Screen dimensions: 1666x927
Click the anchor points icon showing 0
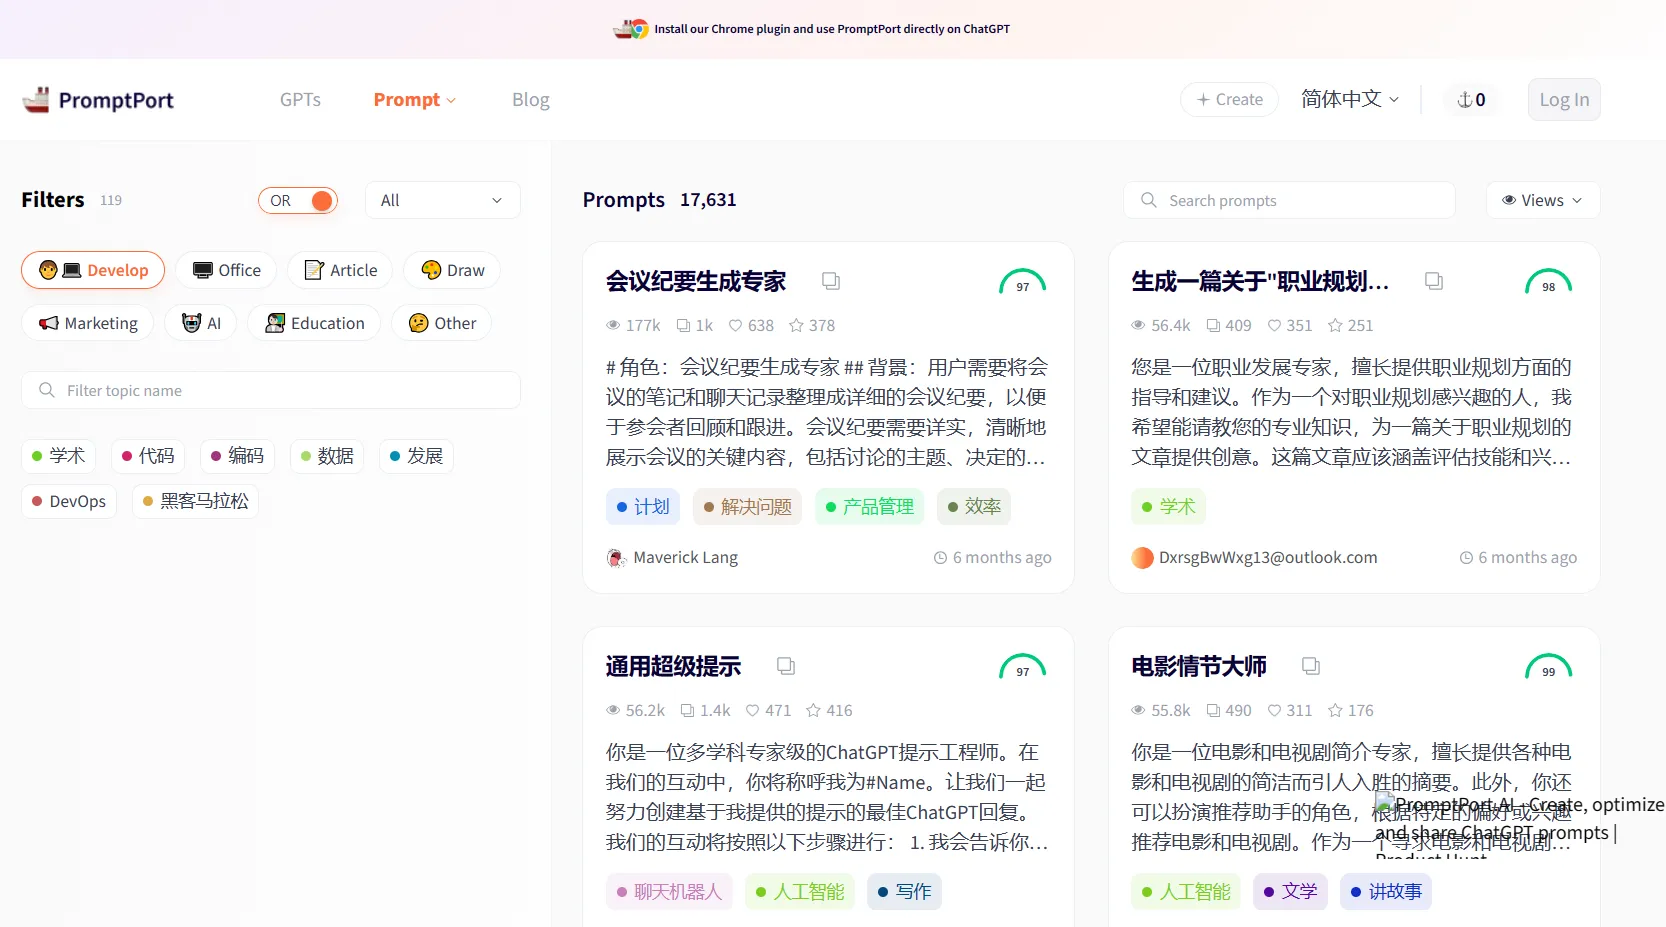1471,100
